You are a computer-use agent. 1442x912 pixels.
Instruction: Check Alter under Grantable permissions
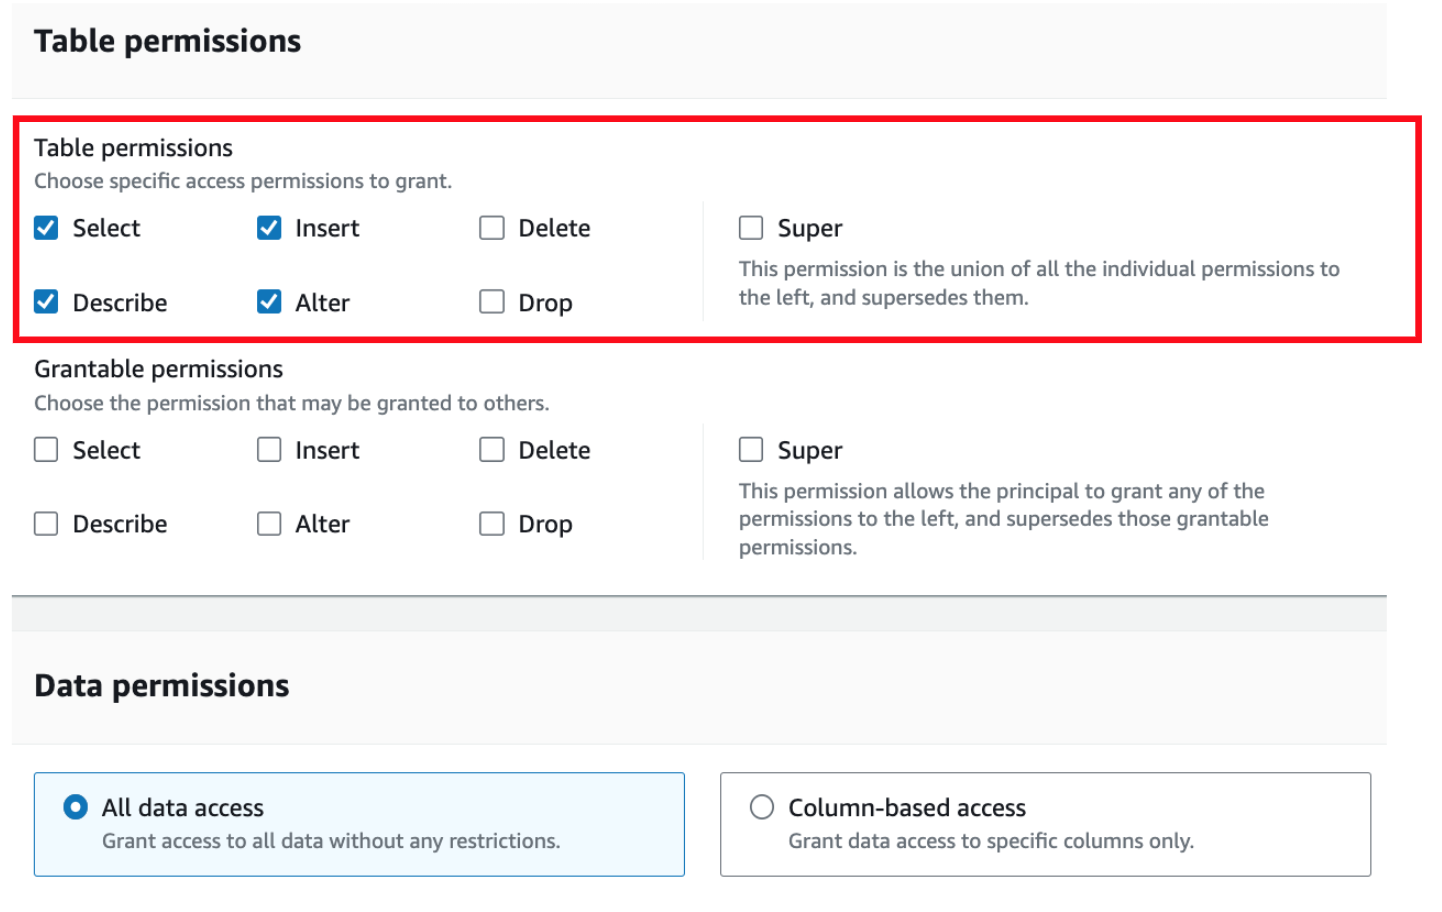(269, 523)
